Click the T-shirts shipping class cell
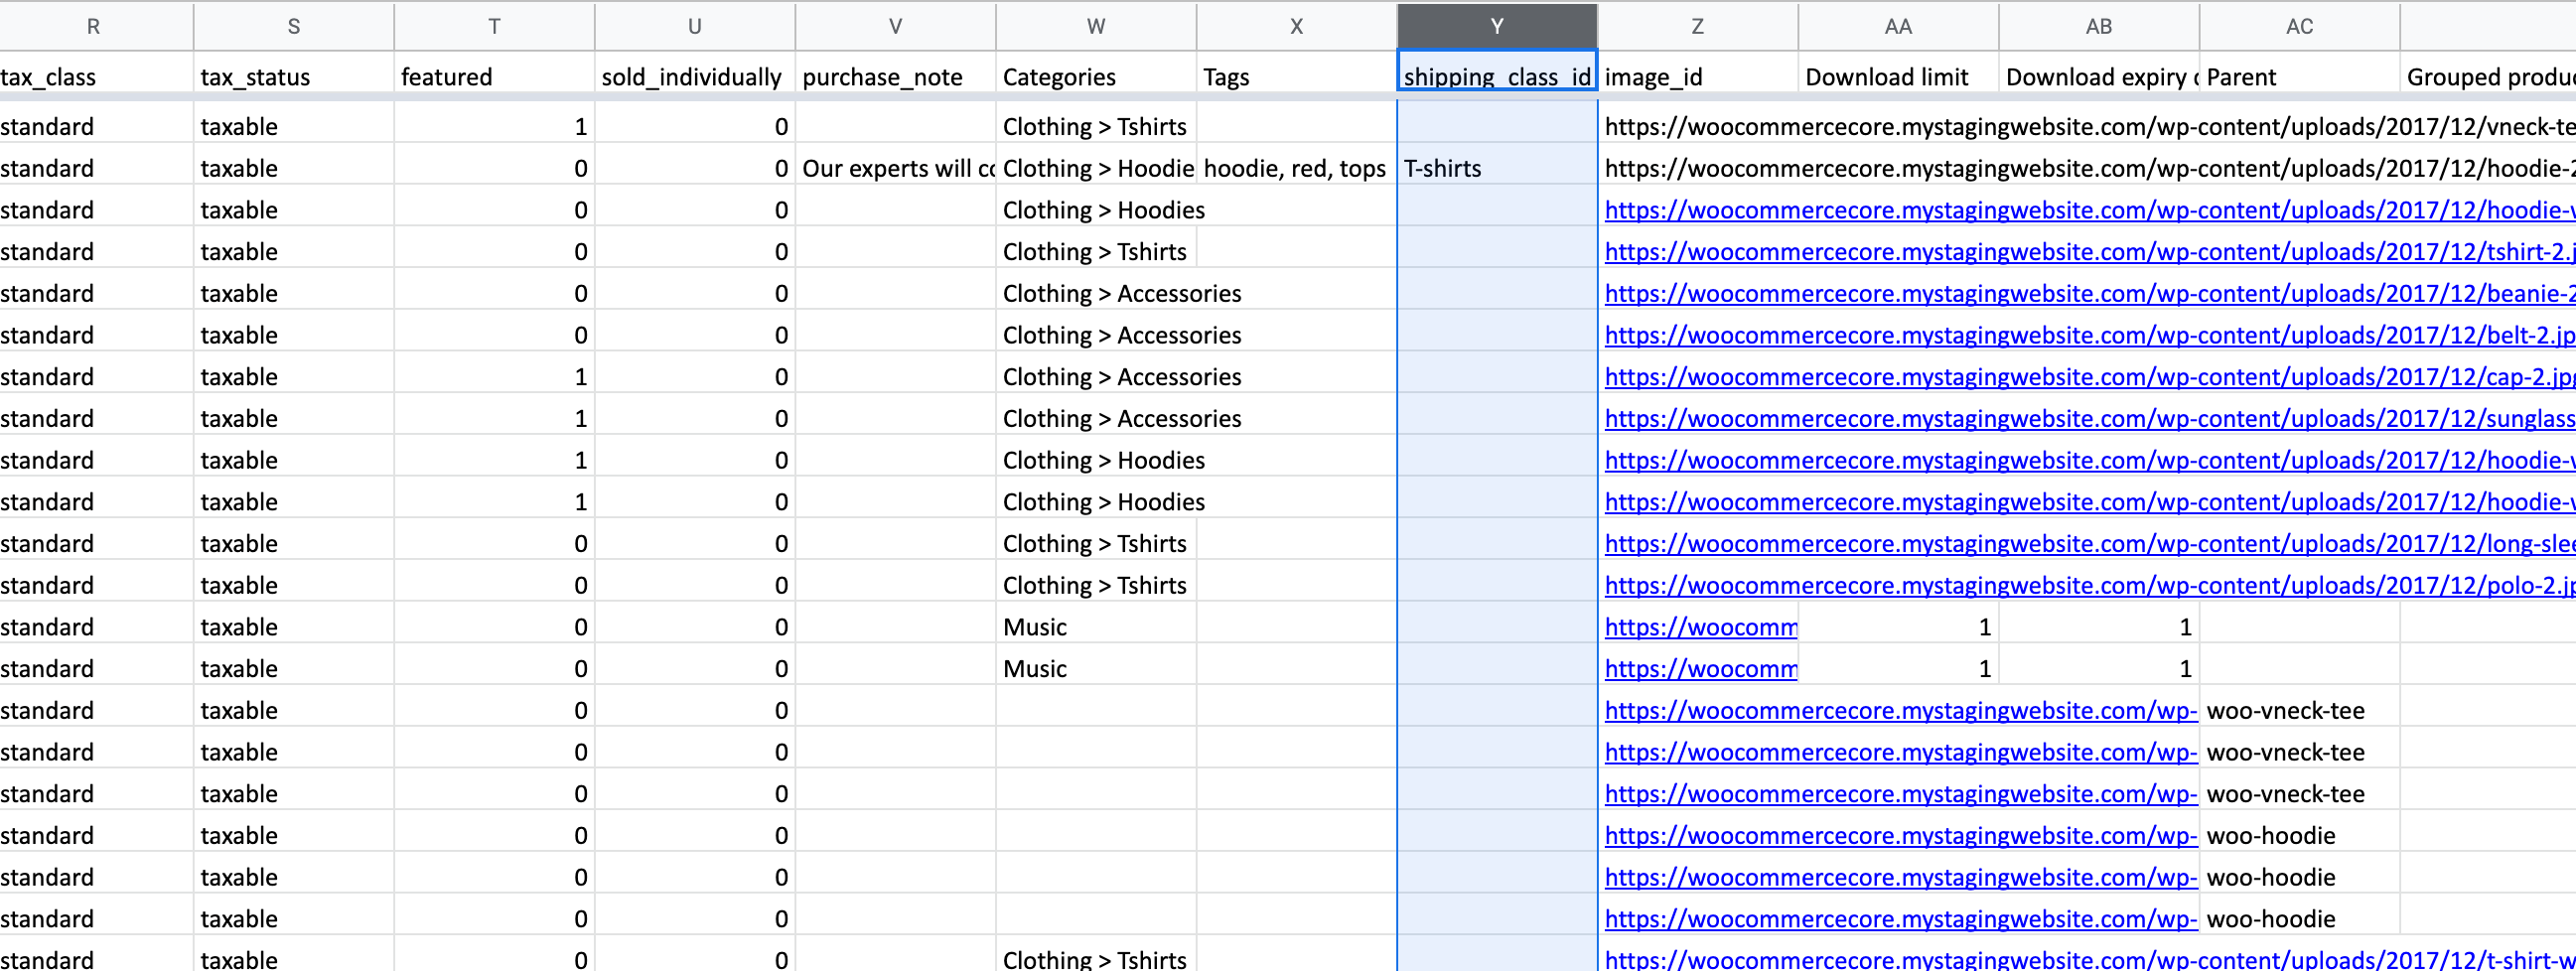 click(x=1496, y=168)
